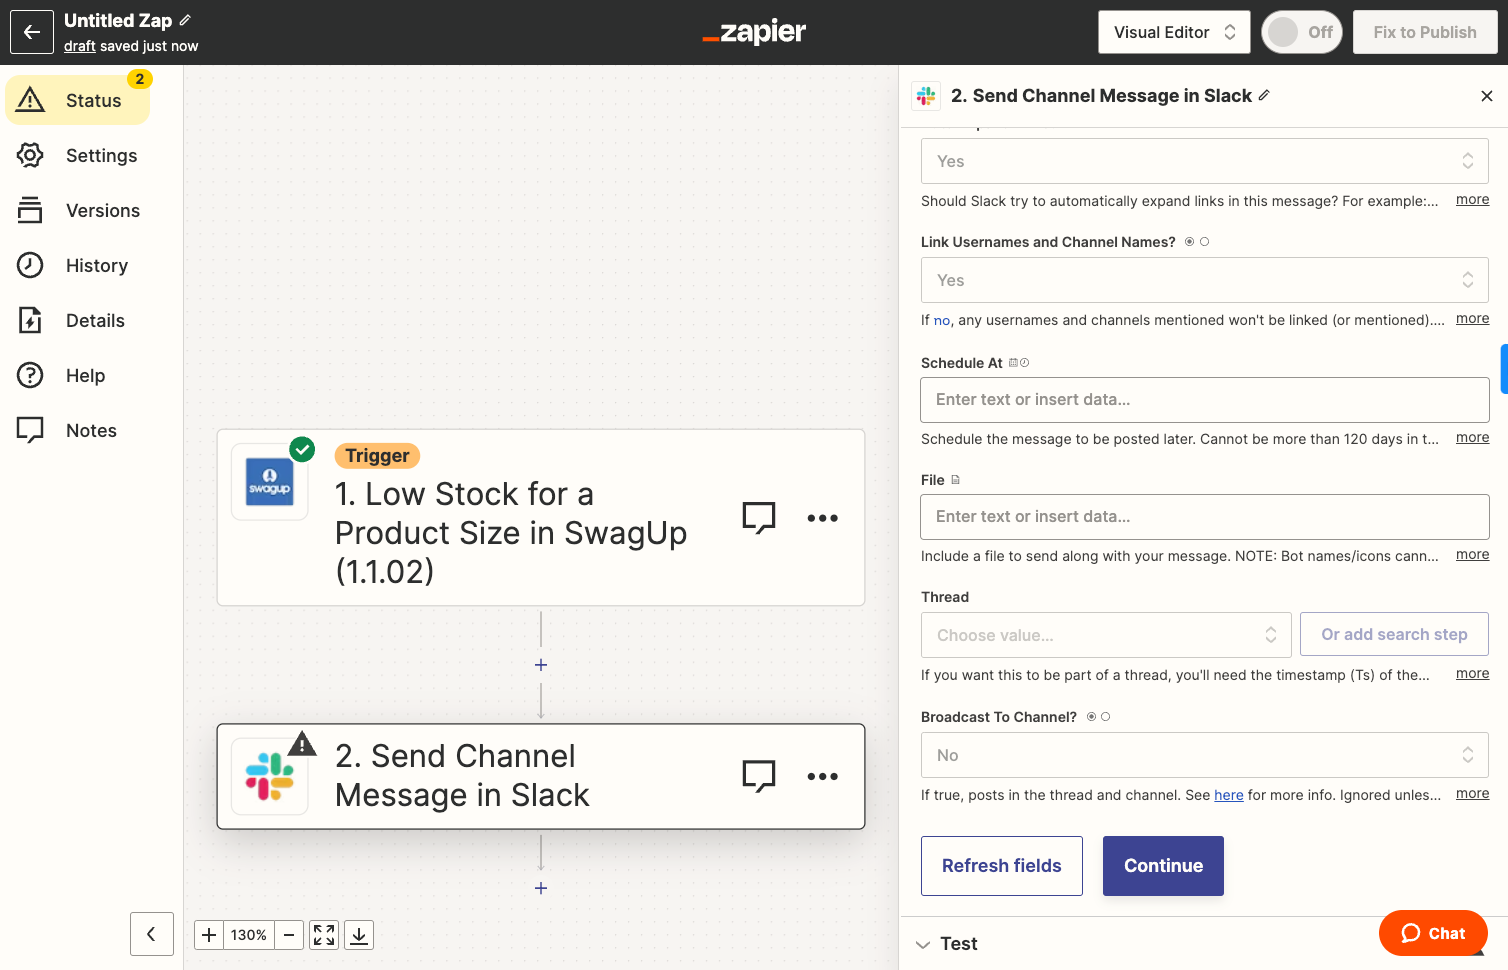
Task: Add comment on Send Channel Message step
Action: [759, 776]
